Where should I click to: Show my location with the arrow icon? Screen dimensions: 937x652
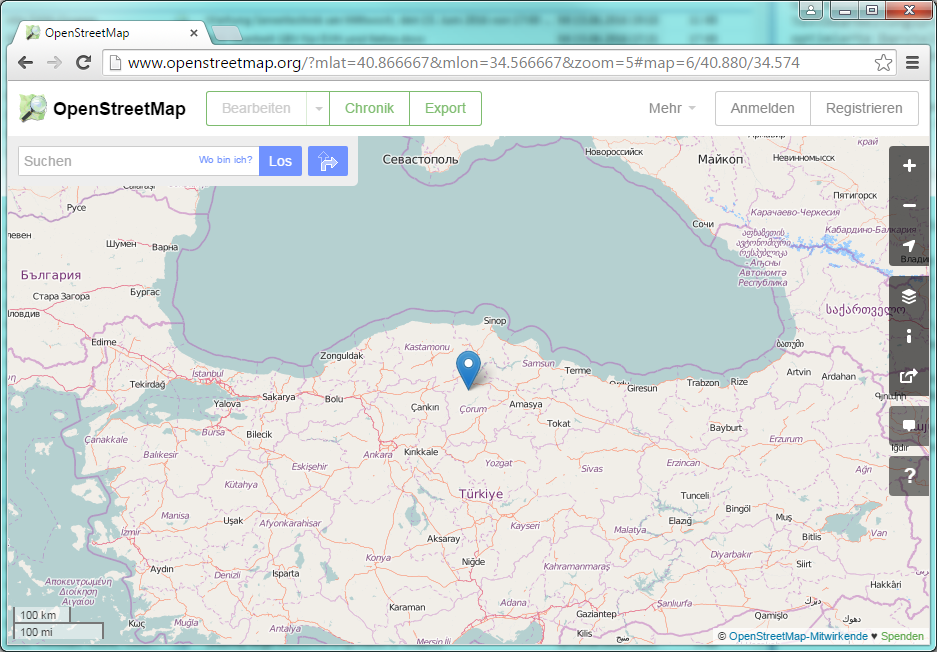908,246
